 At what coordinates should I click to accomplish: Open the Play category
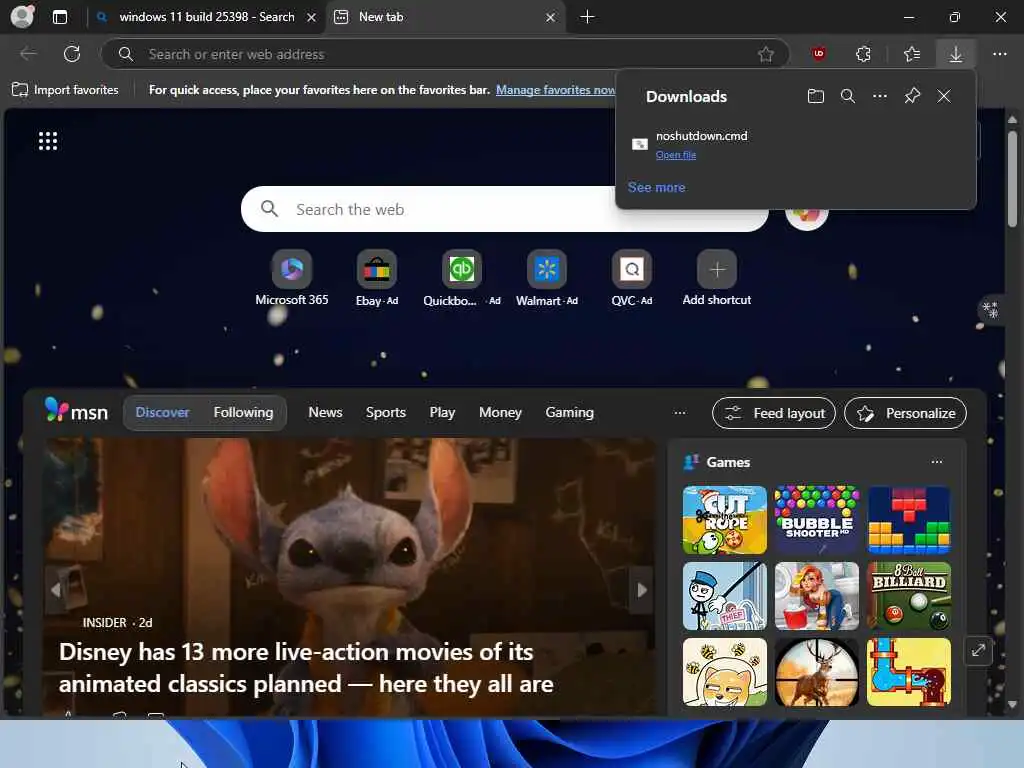pyautogui.click(x=442, y=412)
